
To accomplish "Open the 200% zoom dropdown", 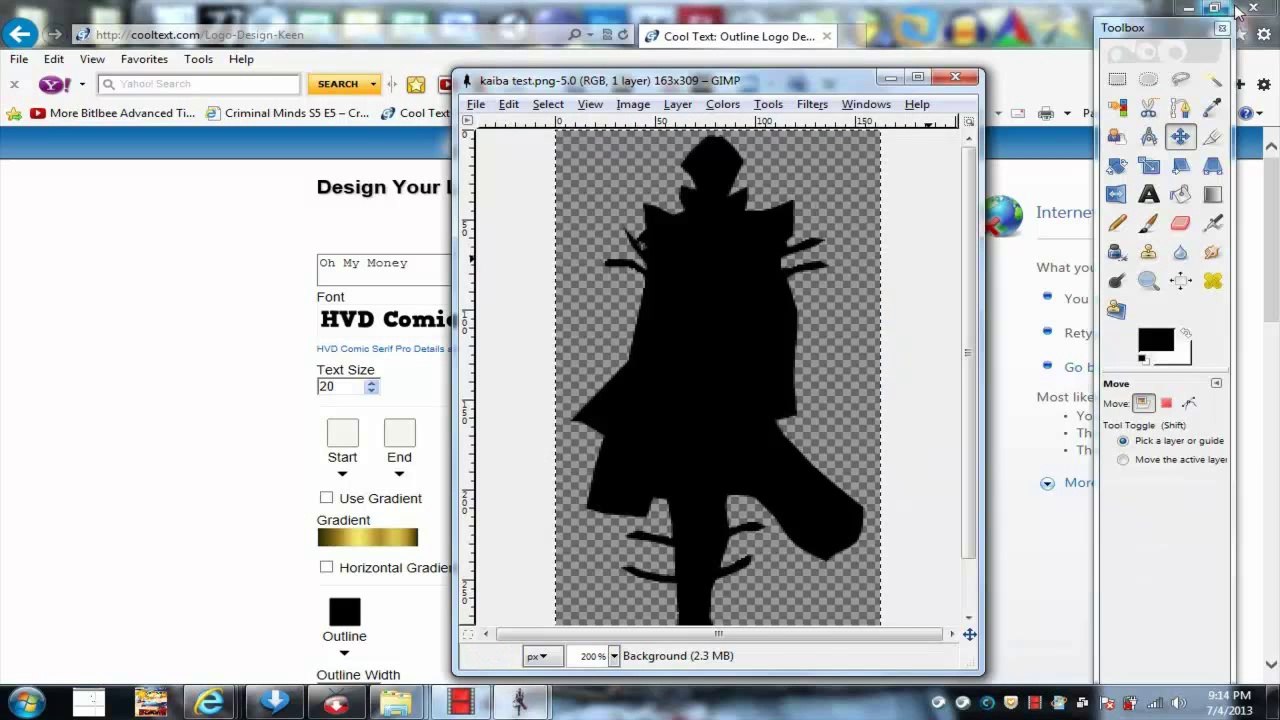I will click(613, 656).
